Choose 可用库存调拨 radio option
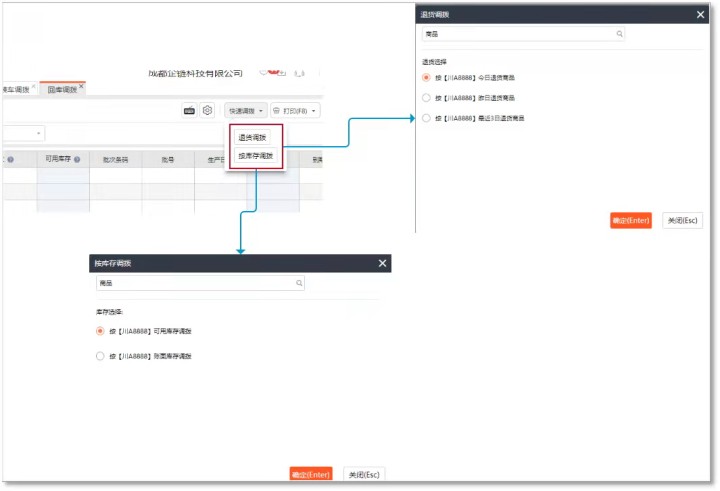Image resolution: width=720 pixels, height=491 pixels. coord(99,331)
